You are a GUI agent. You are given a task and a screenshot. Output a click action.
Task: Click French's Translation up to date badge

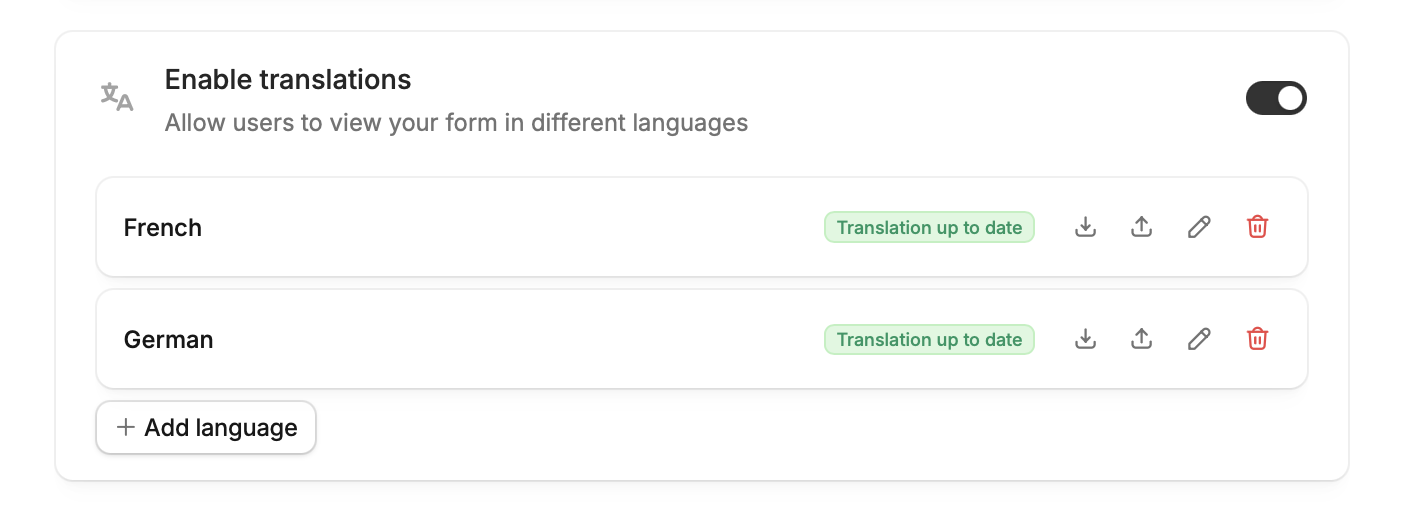[x=929, y=227]
